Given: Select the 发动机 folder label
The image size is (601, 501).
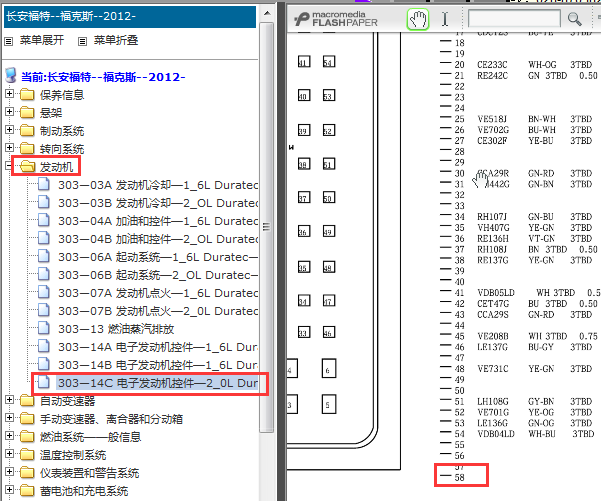Looking at the screenshot, I should click(56, 167).
